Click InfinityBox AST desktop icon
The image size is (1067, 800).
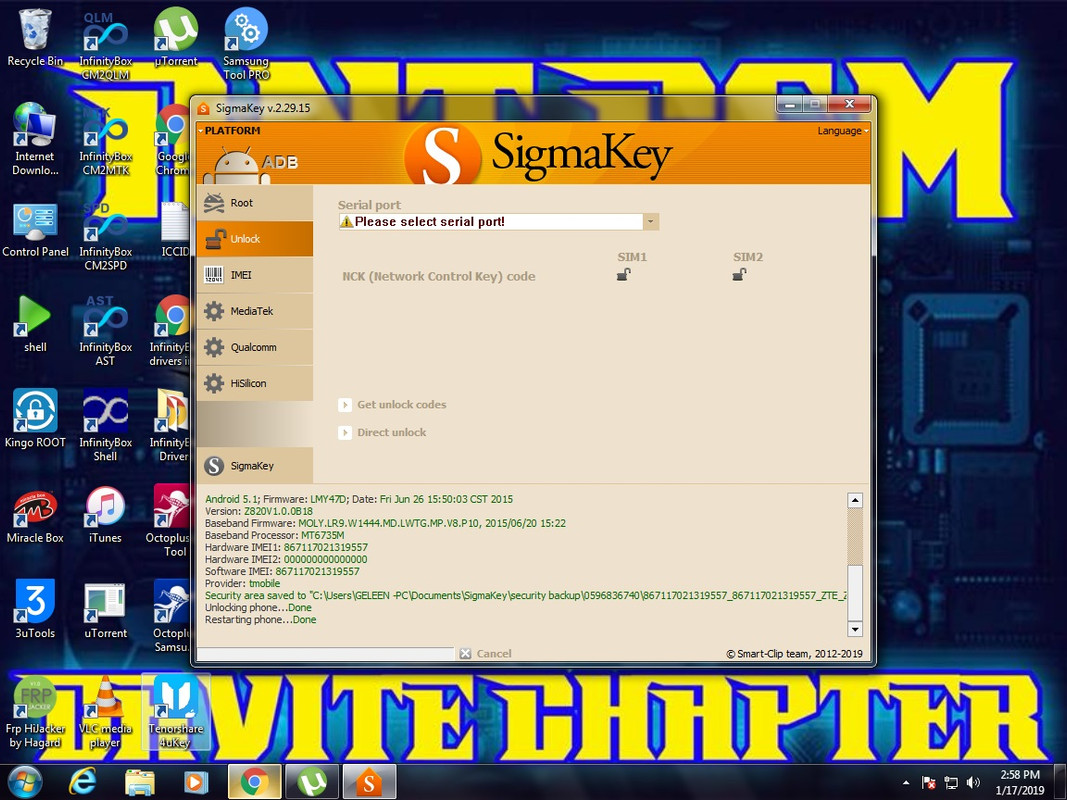105,331
